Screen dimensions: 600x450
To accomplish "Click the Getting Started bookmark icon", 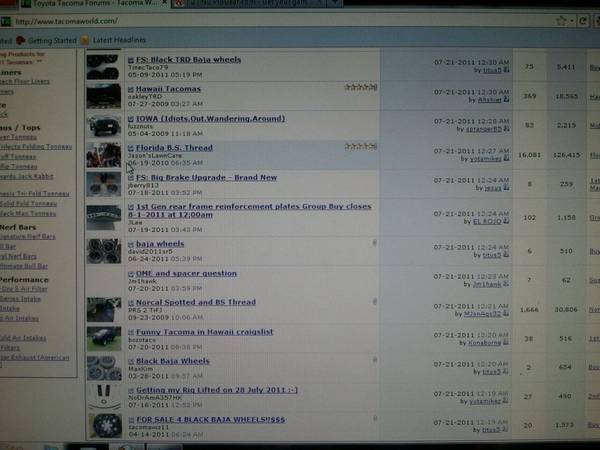I will click(x=21, y=40).
